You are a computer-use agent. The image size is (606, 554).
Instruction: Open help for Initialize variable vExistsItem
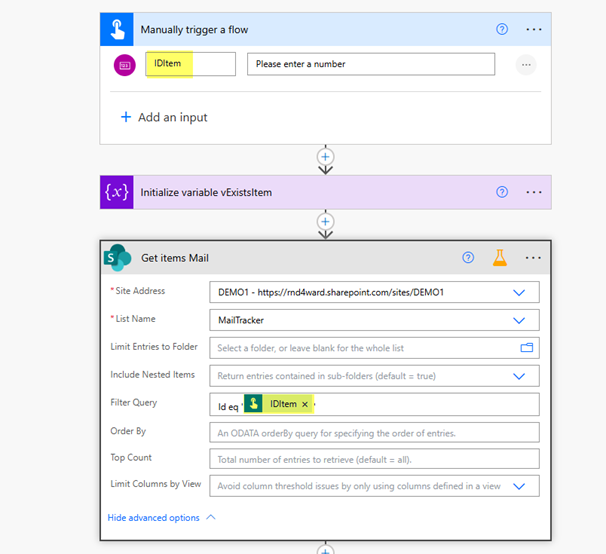[x=502, y=192]
